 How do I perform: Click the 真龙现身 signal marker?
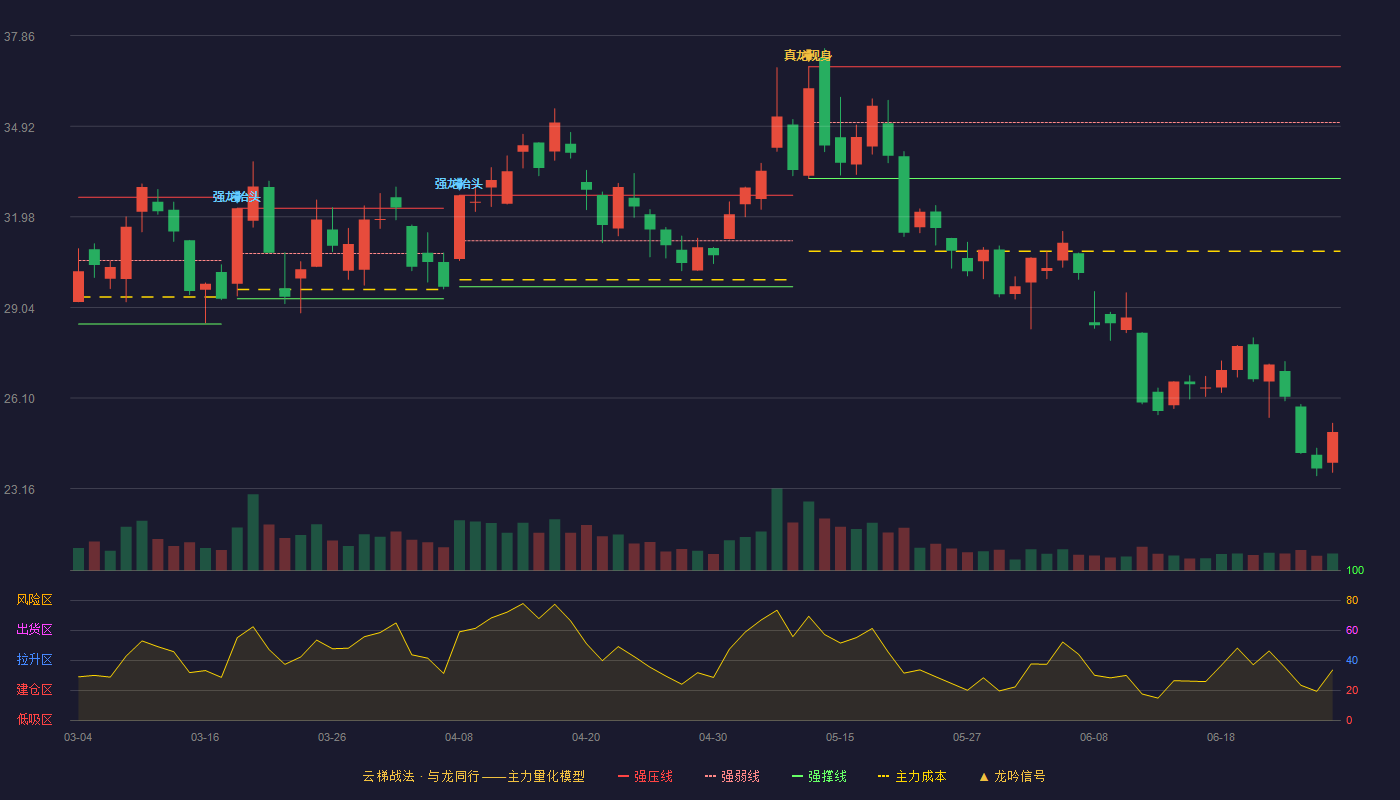point(808,55)
